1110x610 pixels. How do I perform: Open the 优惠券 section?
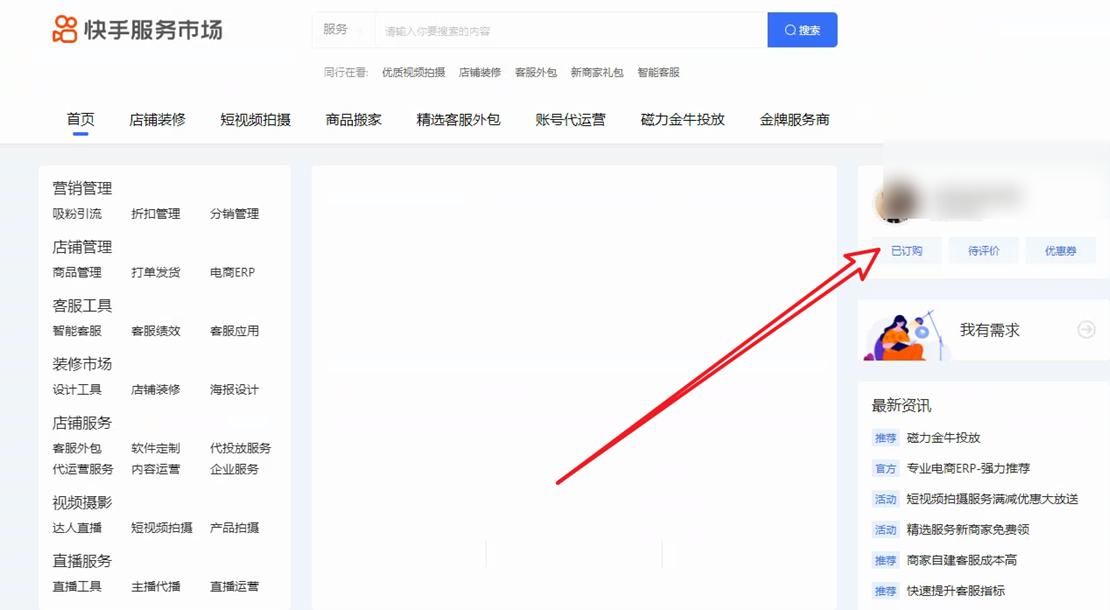click(x=1060, y=250)
